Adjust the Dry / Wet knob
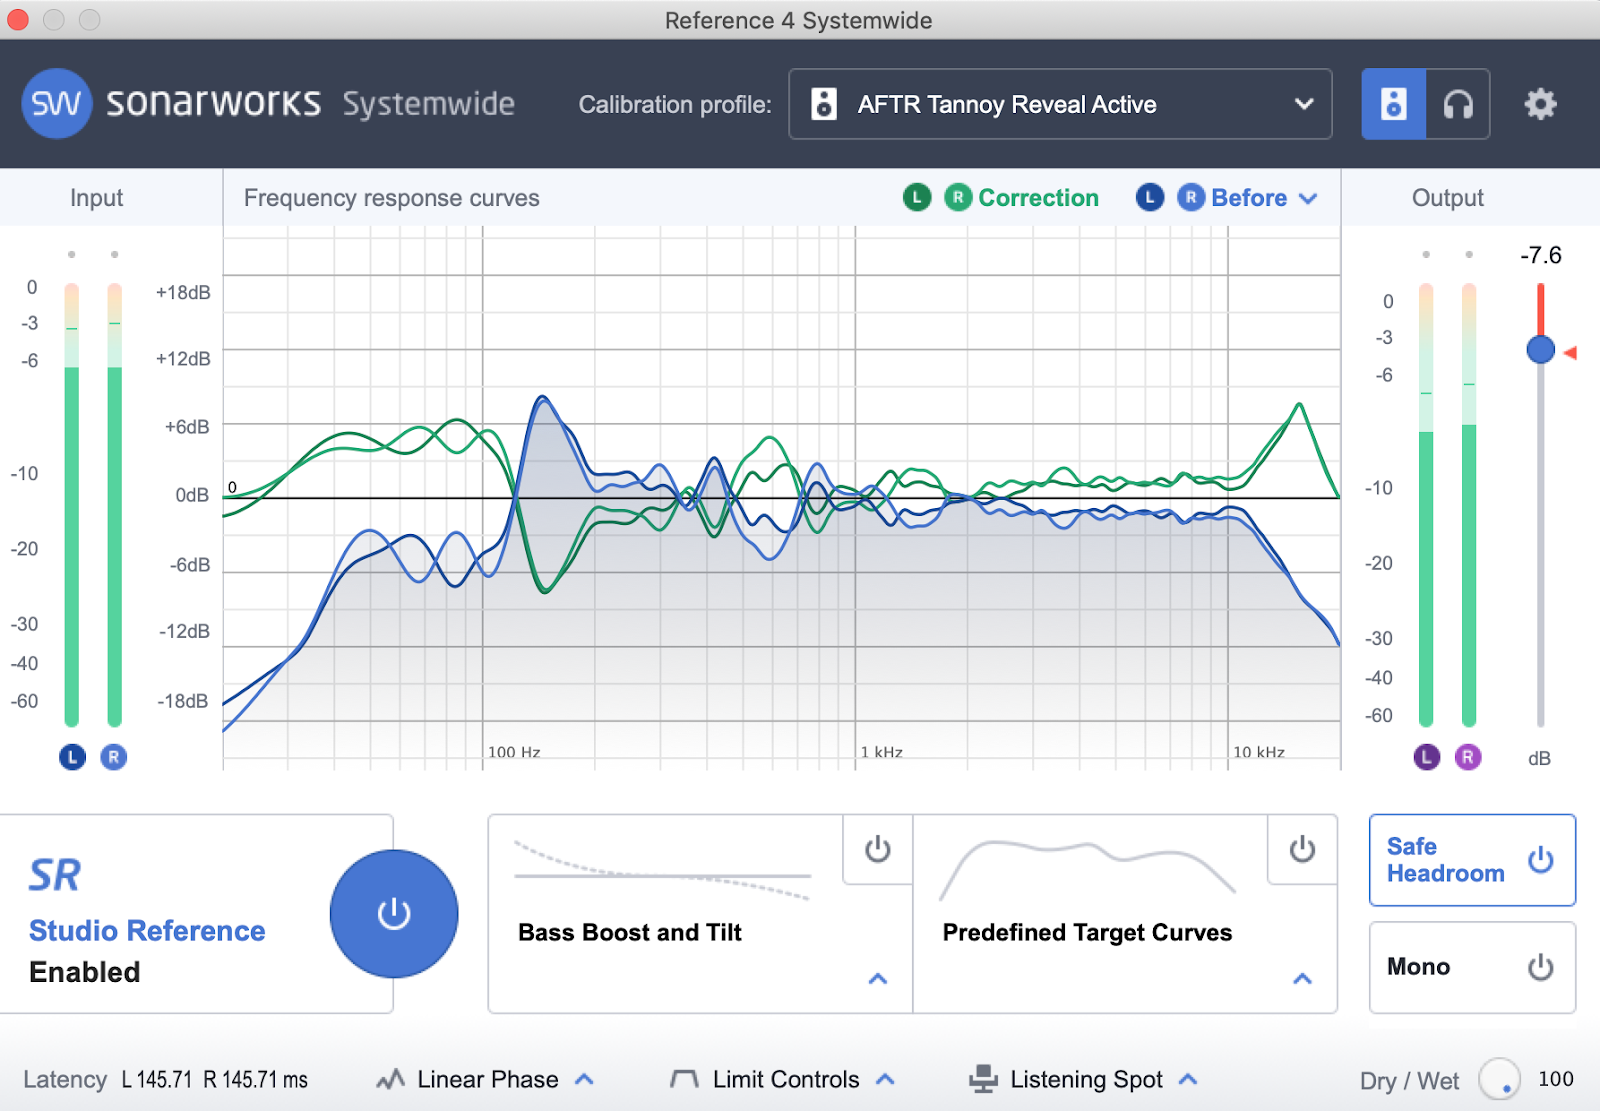The height and width of the screenshot is (1111, 1600). [x=1499, y=1079]
